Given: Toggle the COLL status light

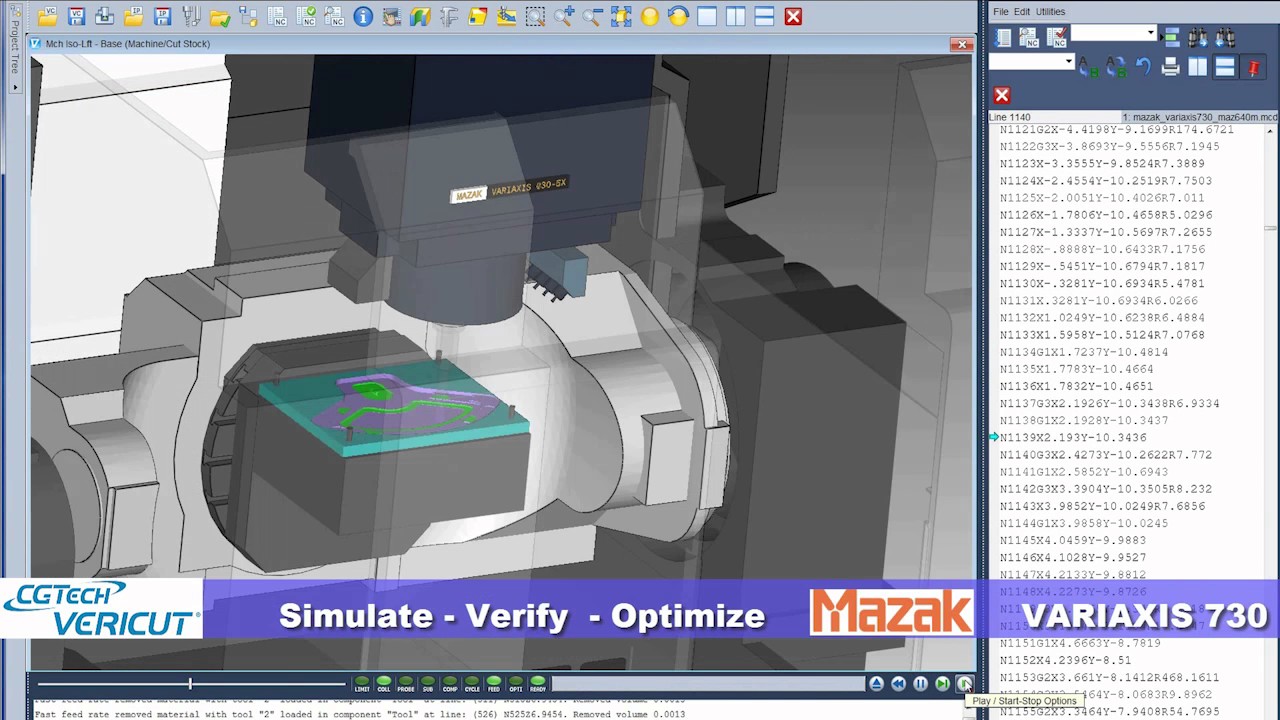Looking at the screenshot, I should click(384, 683).
